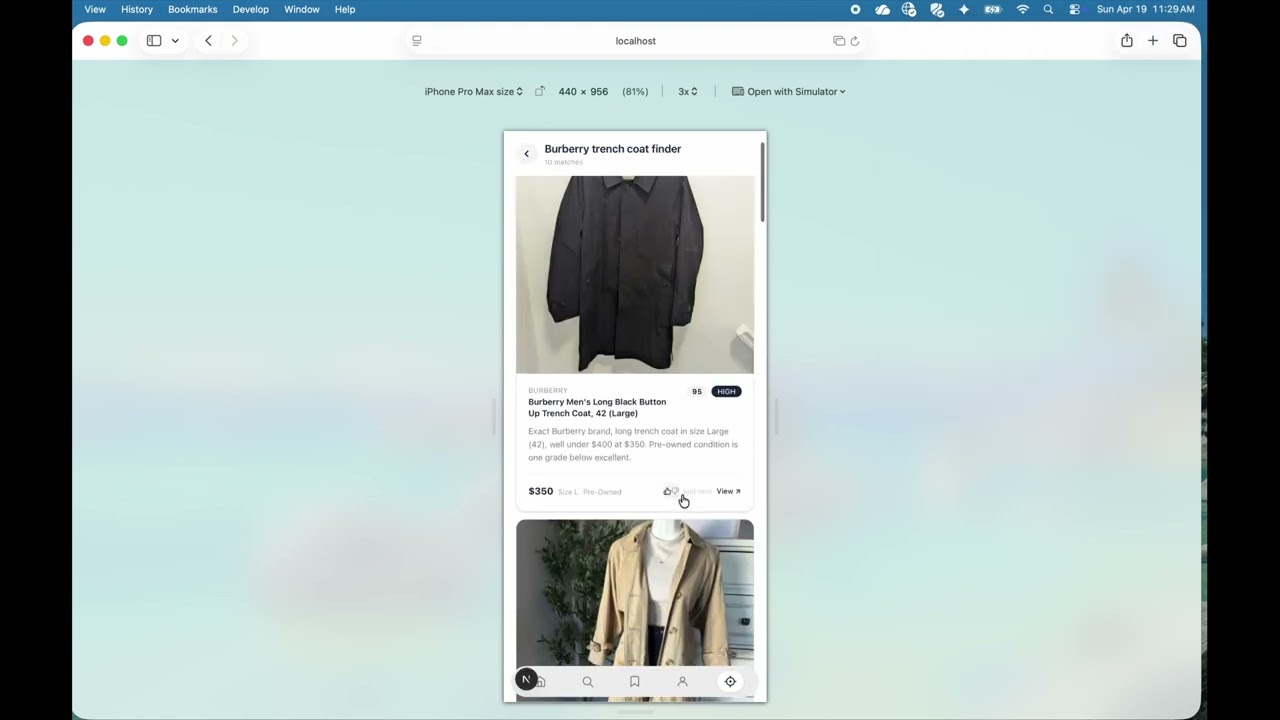Open the Open with Simulator dropdown
This screenshot has width=1280, height=720.
[x=788, y=91]
